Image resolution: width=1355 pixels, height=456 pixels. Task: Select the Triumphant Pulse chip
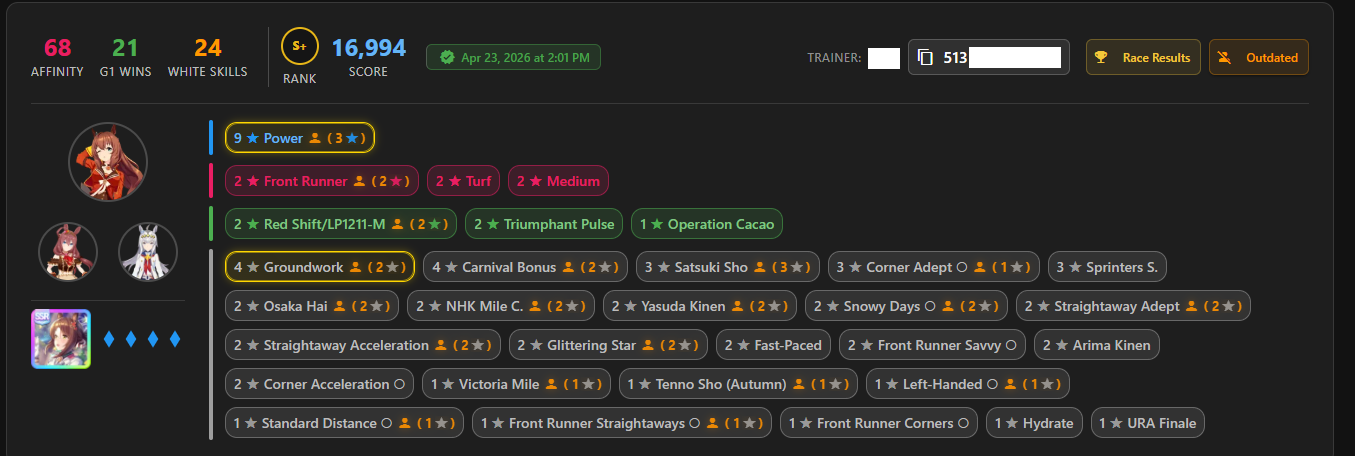click(544, 224)
